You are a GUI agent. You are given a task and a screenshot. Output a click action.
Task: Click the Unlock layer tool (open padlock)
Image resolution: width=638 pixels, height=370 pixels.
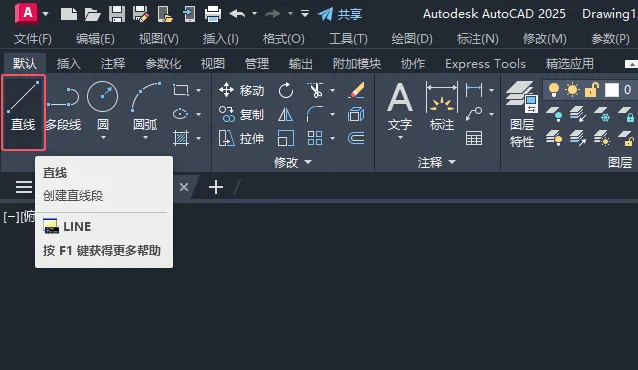626,138
